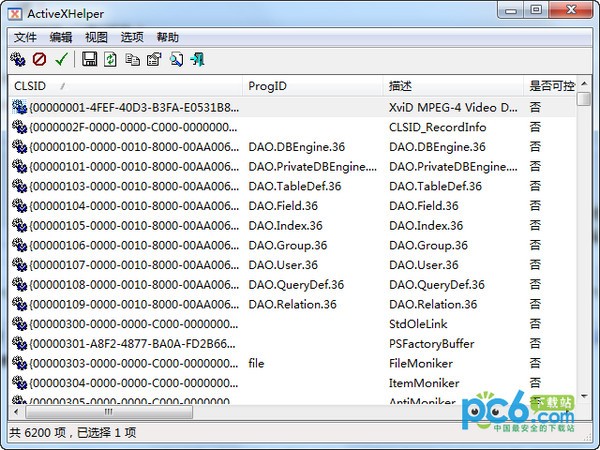The width and height of the screenshot is (600, 450).
Task: Click status bar text 共 6200 项
Action: coord(38,433)
